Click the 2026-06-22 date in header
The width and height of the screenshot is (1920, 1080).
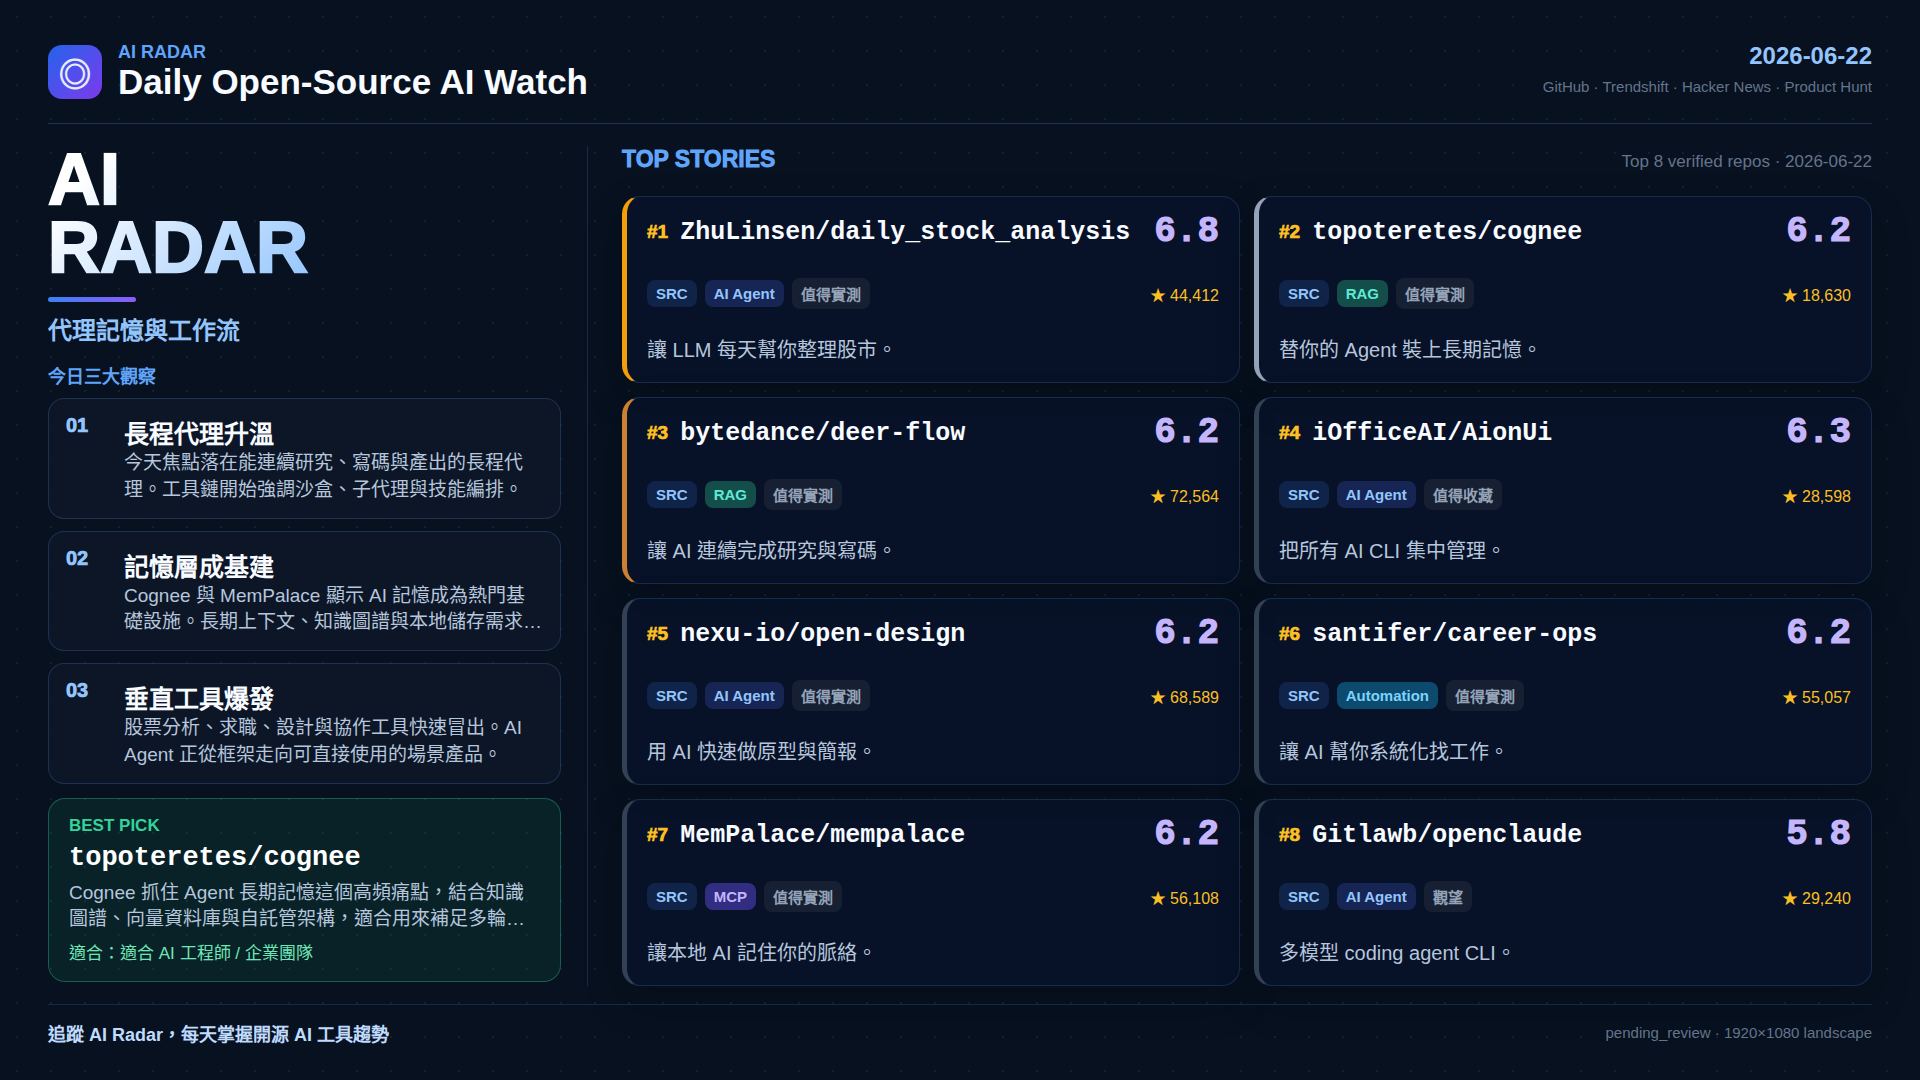[1810, 56]
